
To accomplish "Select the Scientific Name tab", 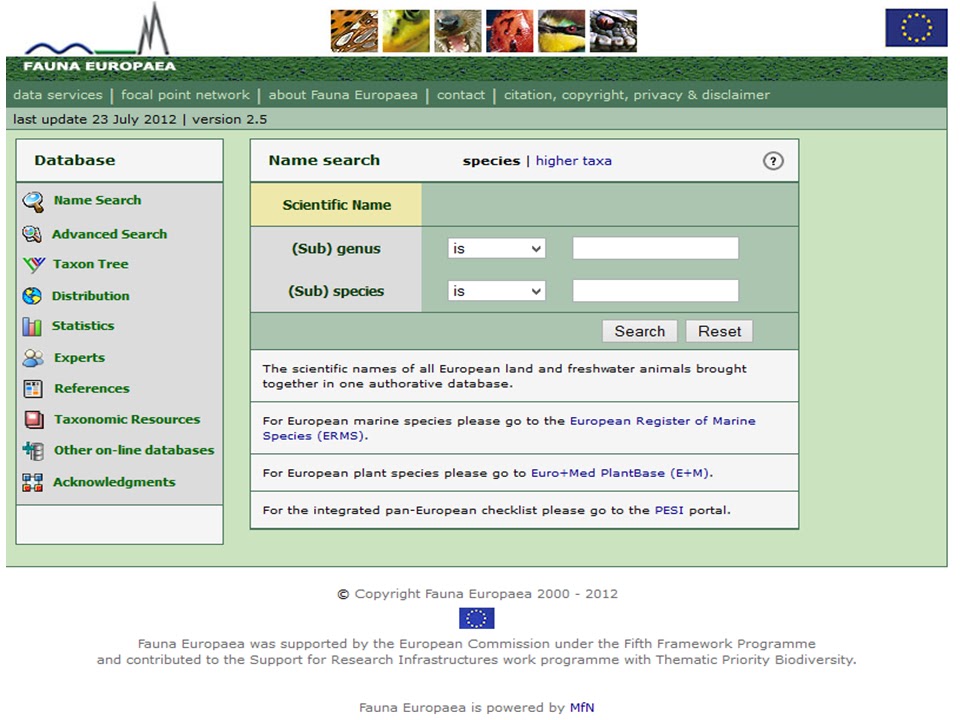I will click(x=336, y=205).
